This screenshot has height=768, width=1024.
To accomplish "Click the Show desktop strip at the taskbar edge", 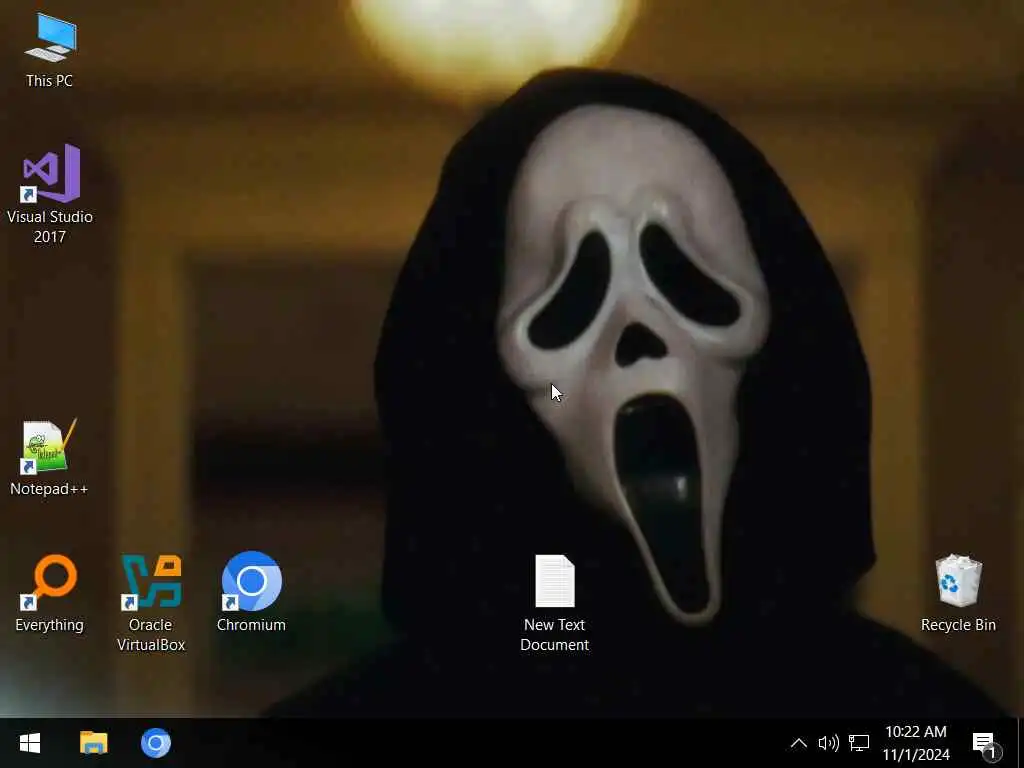I will pos(1021,743).
